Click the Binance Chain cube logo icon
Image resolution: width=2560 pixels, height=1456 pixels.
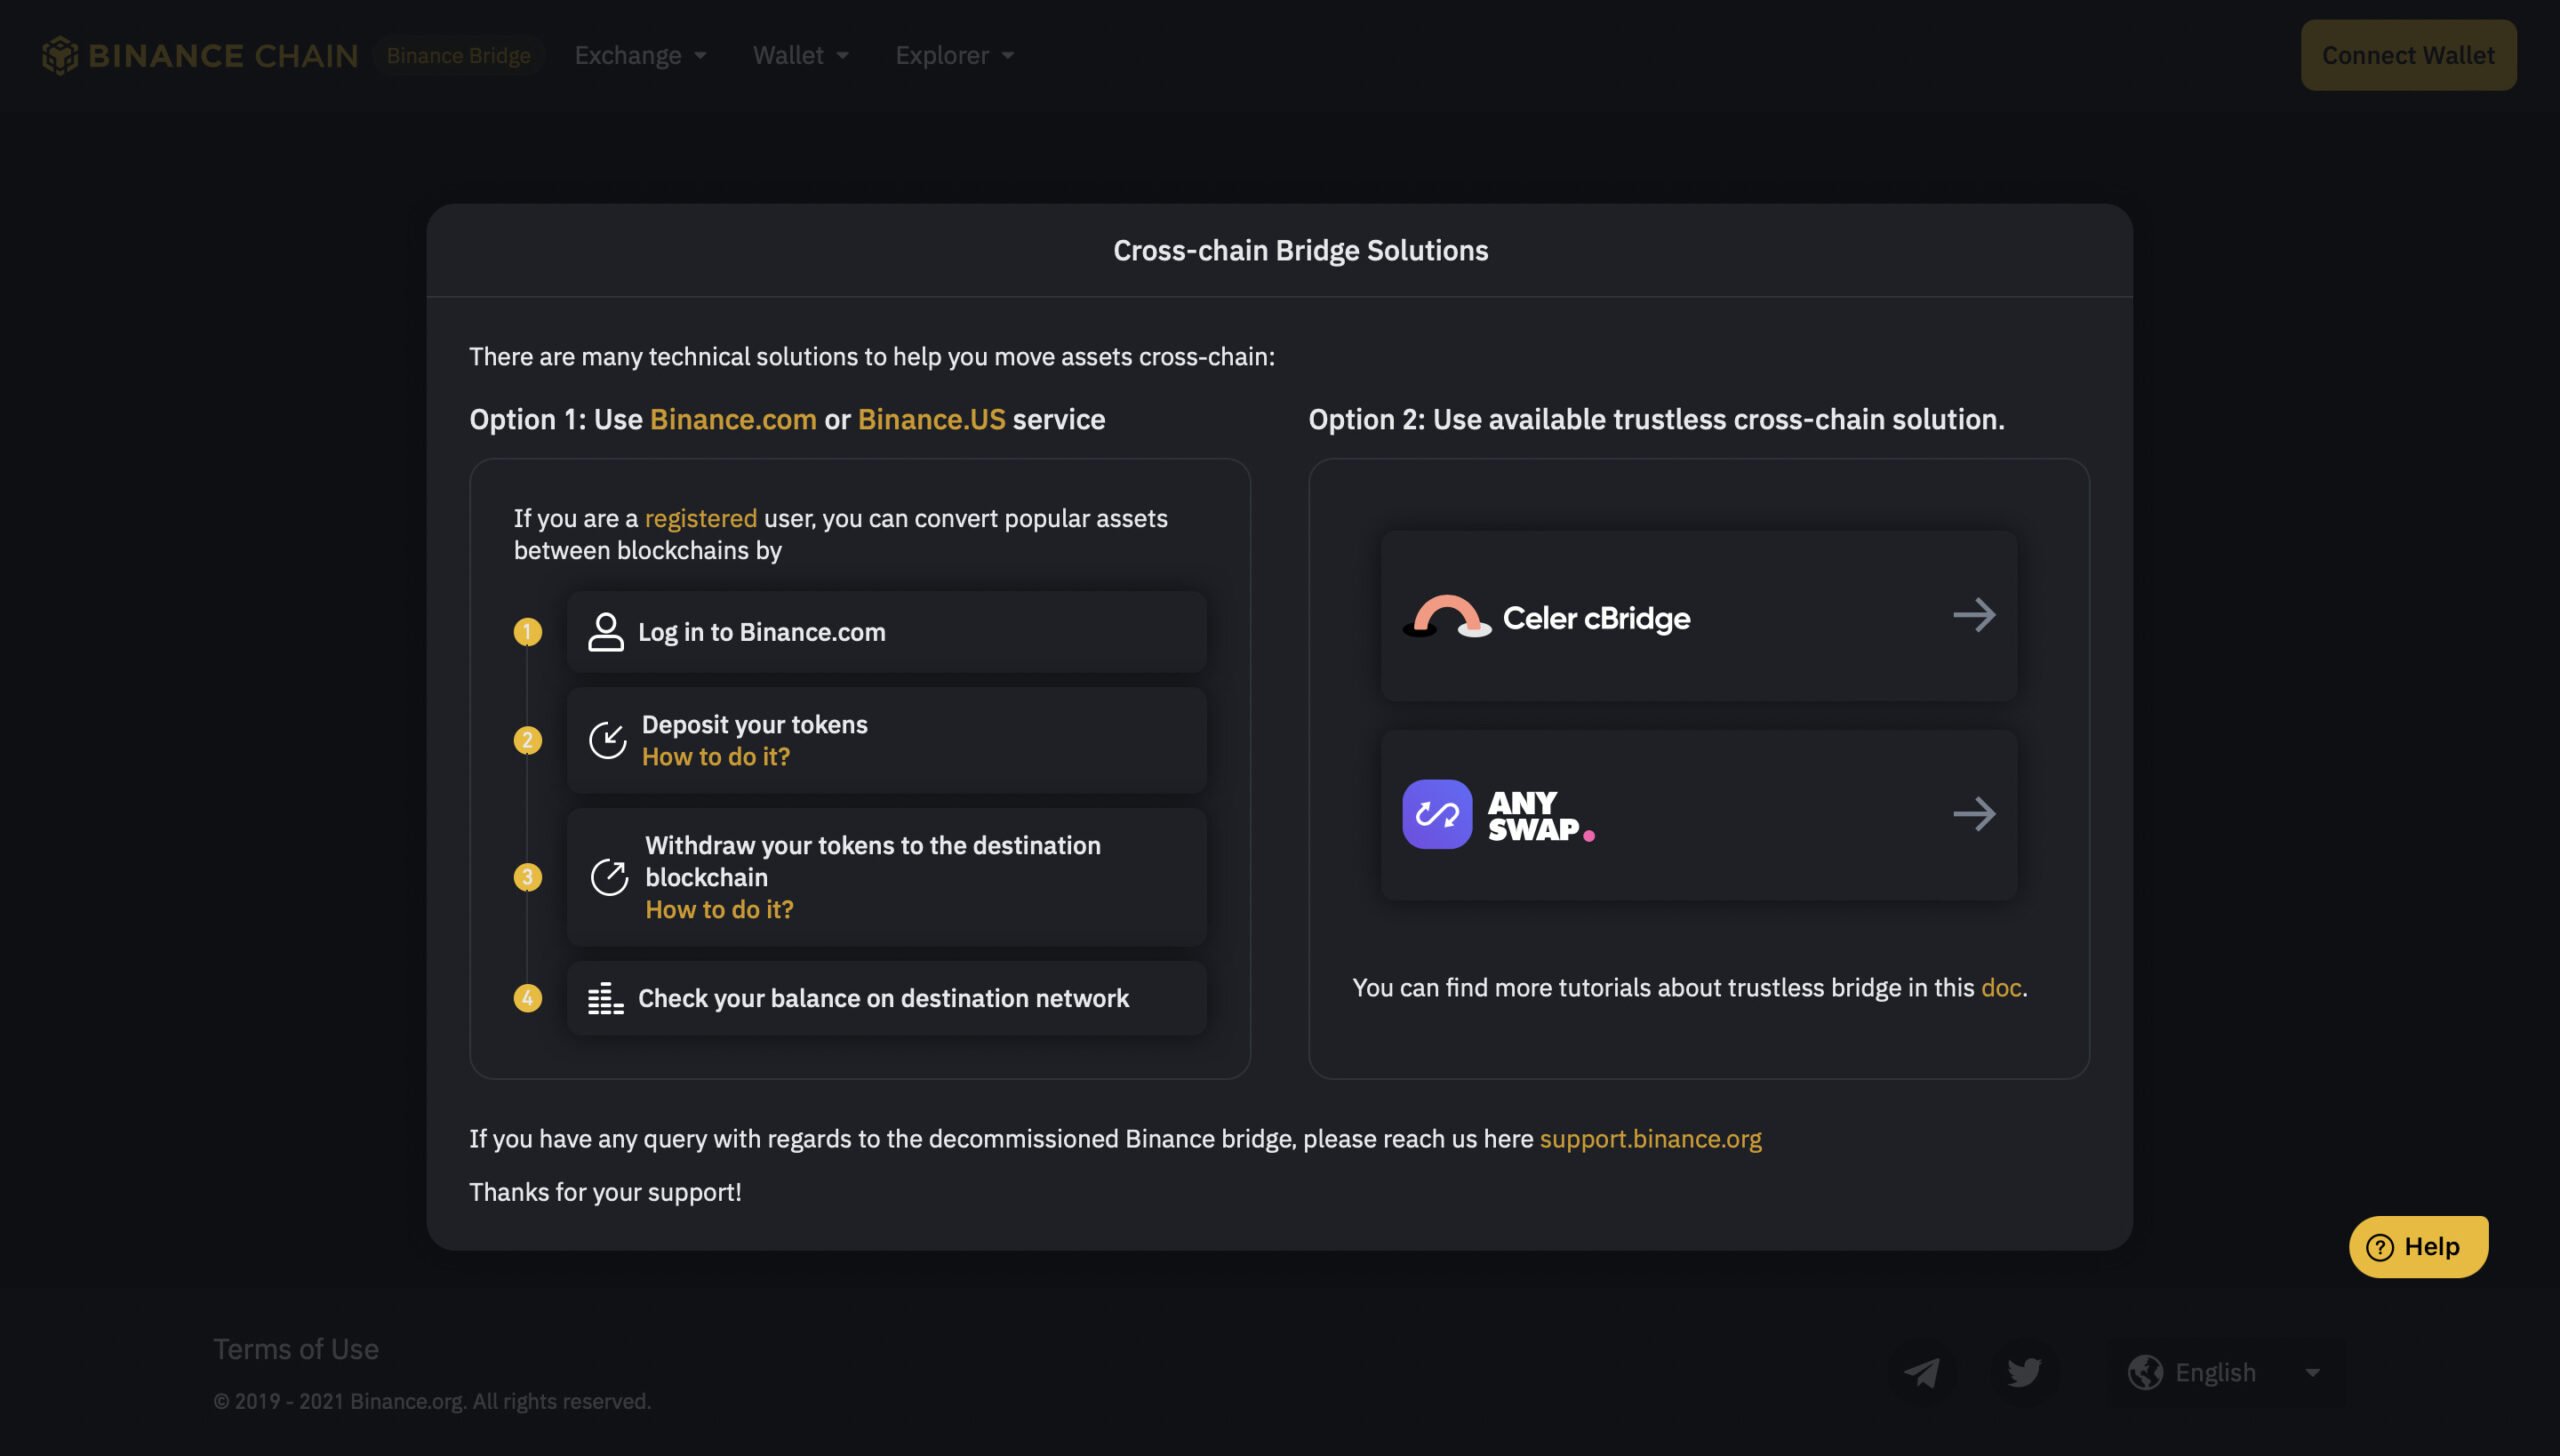click(60, 55)
